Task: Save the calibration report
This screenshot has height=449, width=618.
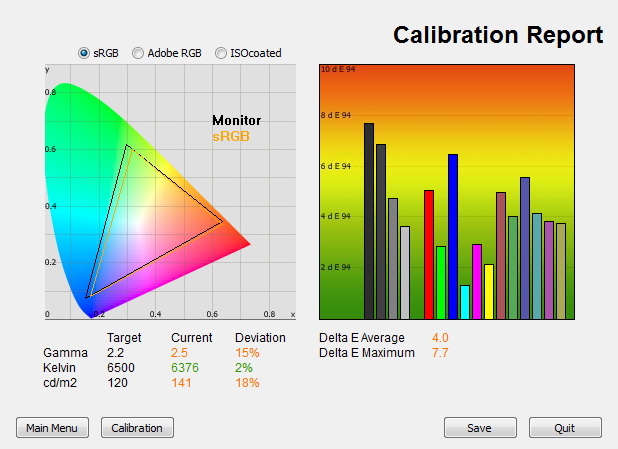Action: coord(480,428)
